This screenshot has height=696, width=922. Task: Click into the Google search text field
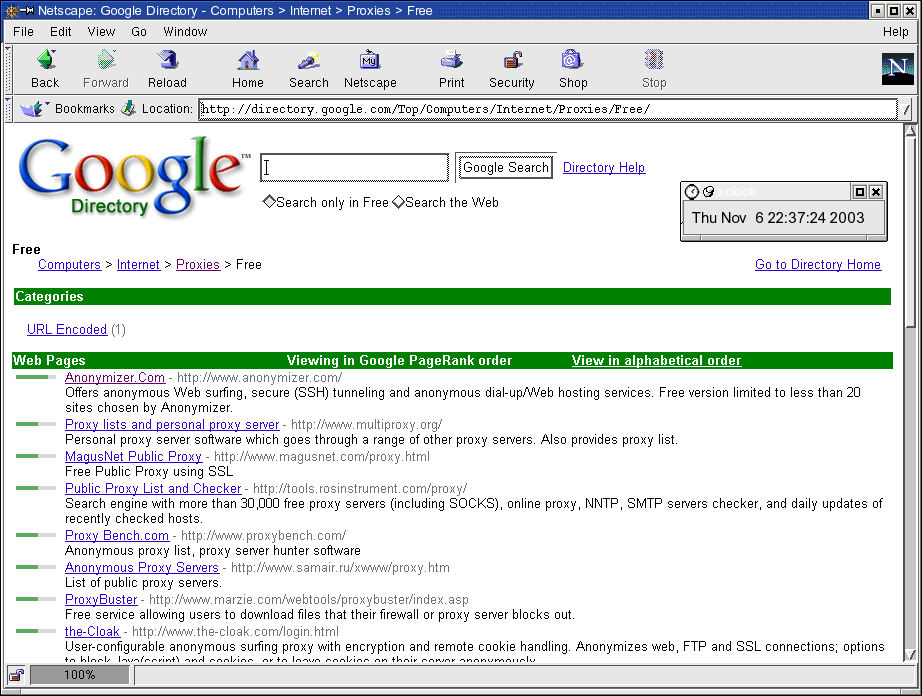tap(355, 168)
